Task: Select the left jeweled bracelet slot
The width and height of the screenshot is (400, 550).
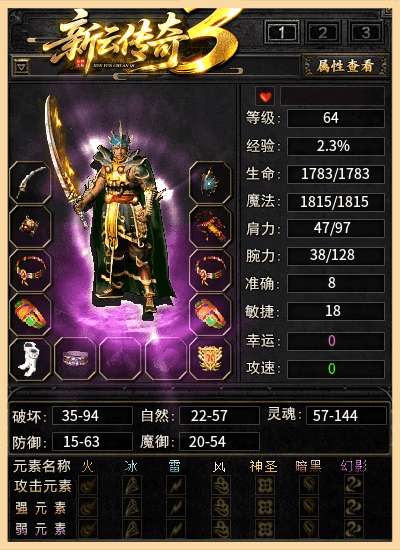Action: pyautogui.click(x=30, y=271)
